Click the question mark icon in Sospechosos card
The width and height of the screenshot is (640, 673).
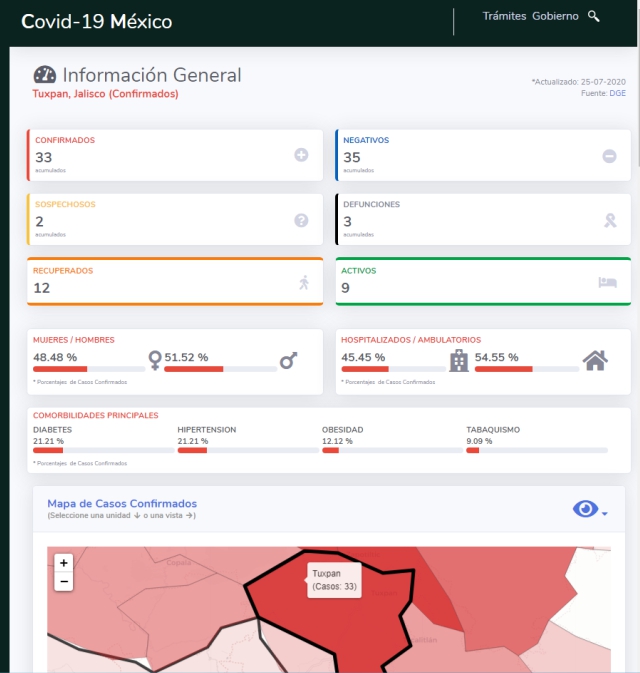tap(301, 220)
